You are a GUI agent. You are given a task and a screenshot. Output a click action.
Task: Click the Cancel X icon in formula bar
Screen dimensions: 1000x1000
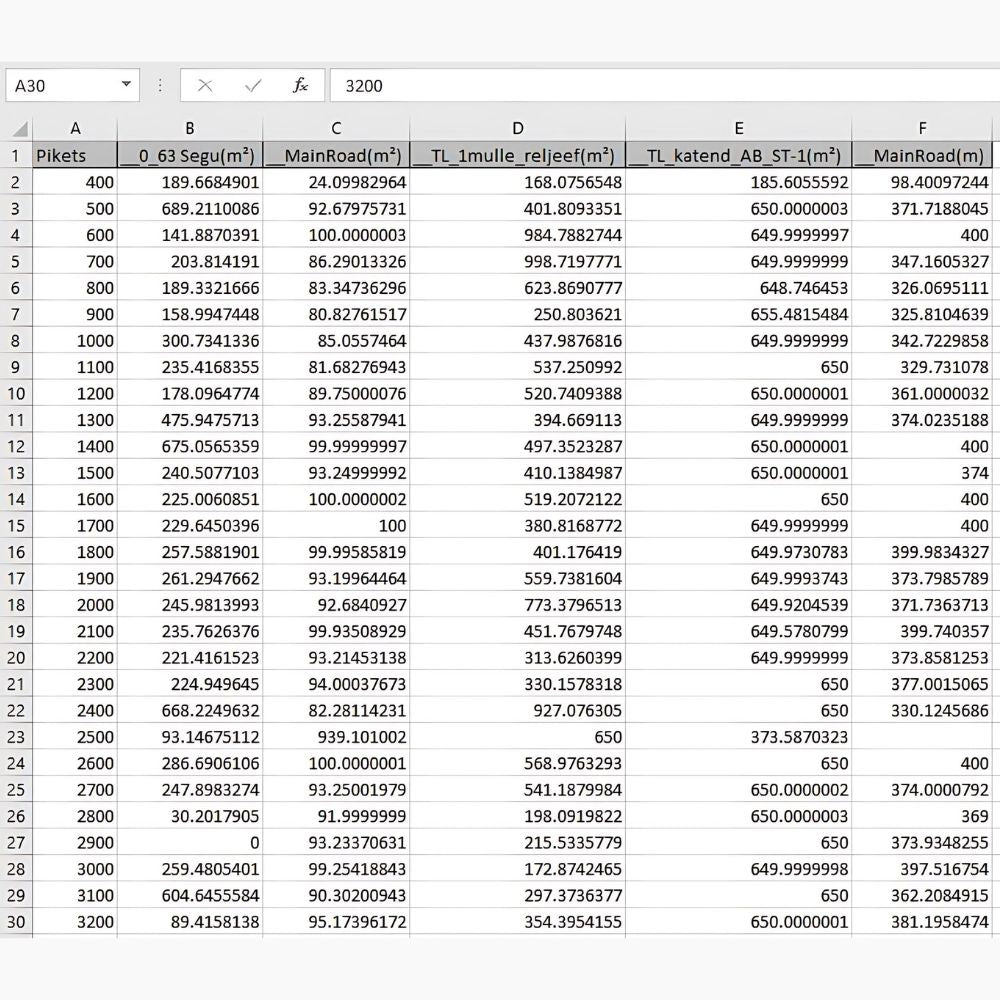(x=205, y=86)
